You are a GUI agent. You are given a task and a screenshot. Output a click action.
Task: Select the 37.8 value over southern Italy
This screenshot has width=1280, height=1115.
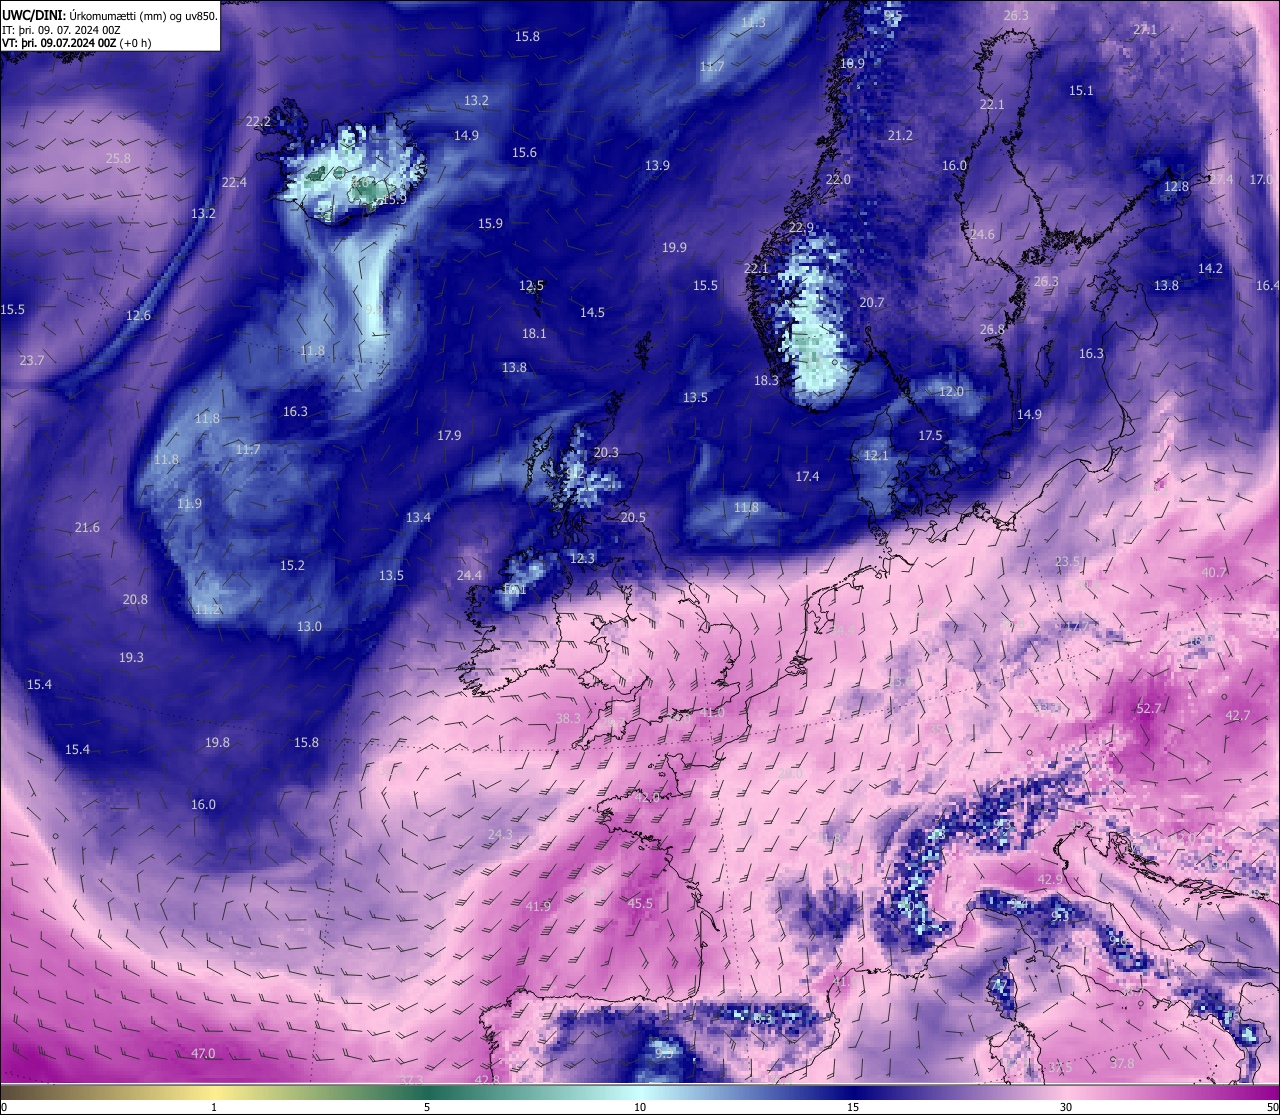click(x=1122, y=1064)
